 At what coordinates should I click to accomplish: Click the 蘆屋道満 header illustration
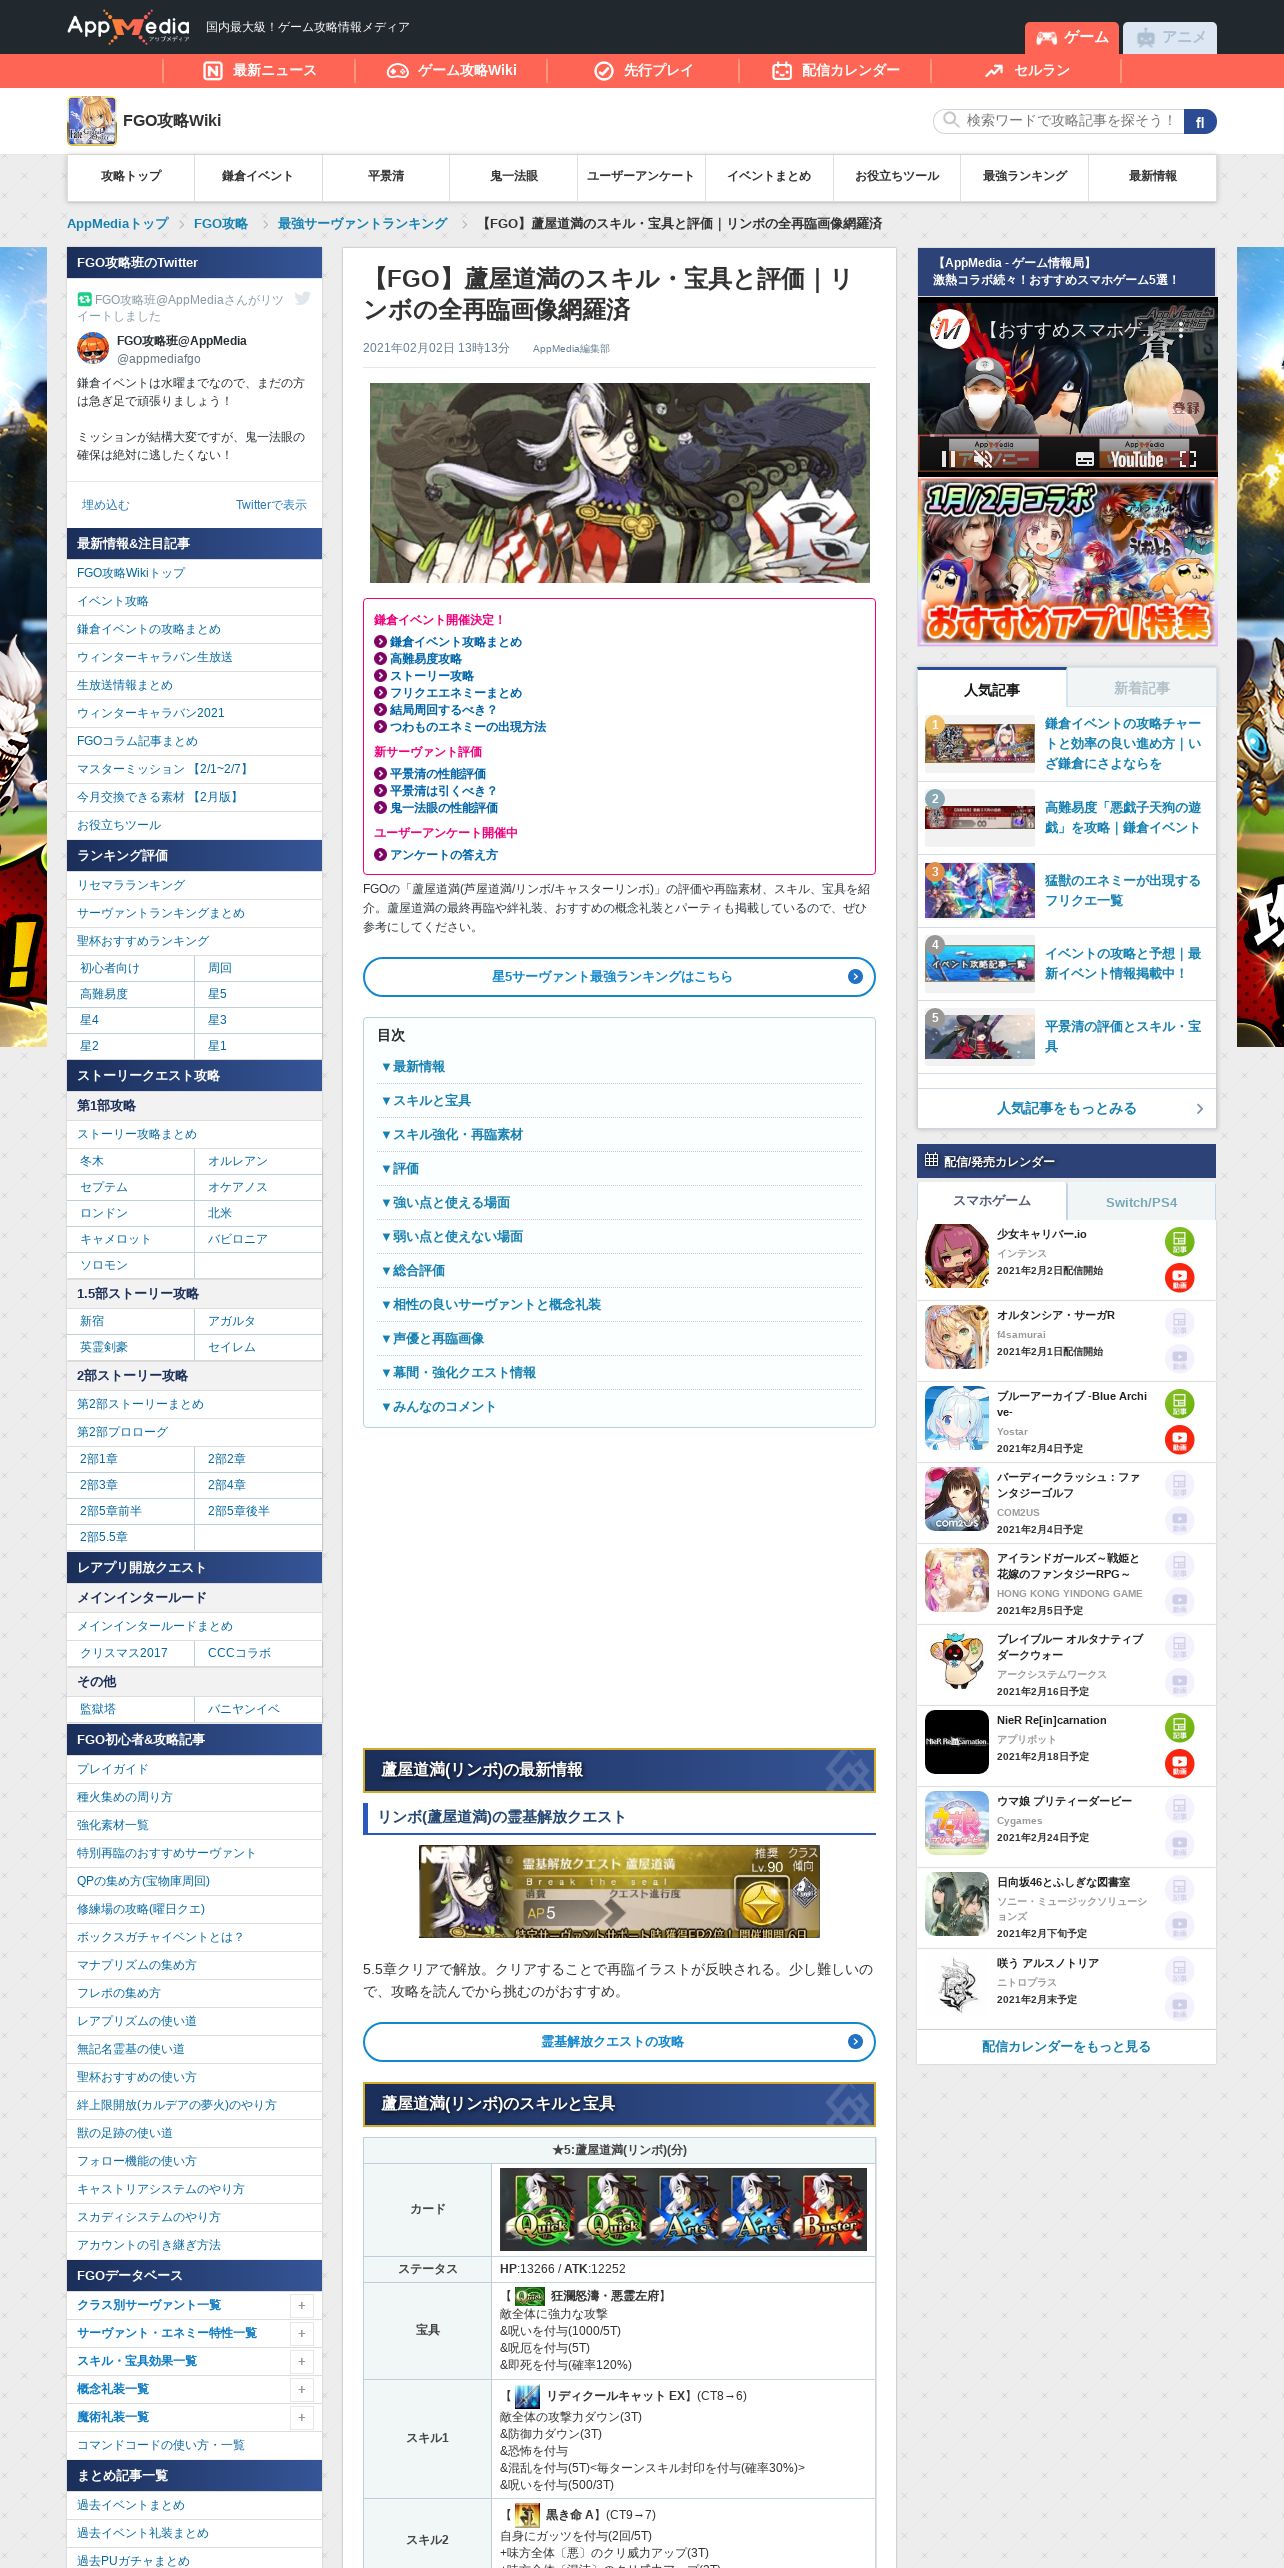pos(619,483)
